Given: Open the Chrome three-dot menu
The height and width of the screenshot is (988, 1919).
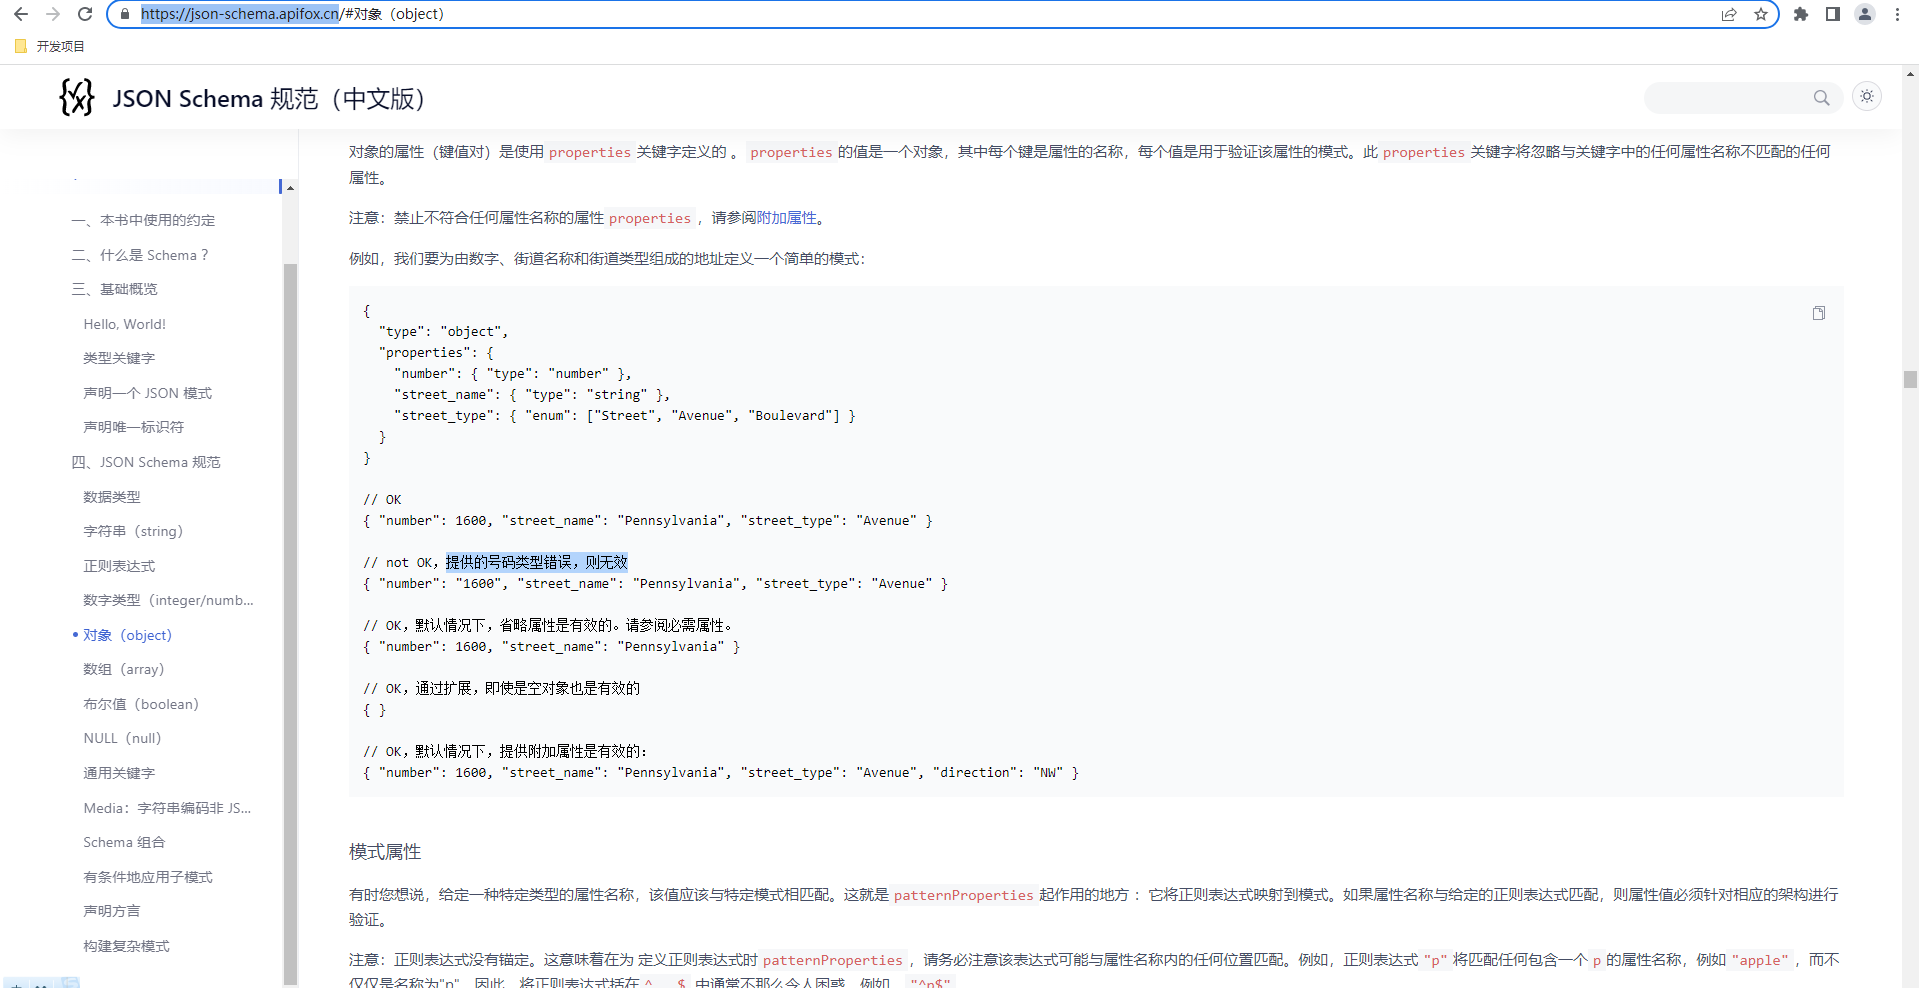Looking at the screenshot, I should click(x=1897, y=14).
